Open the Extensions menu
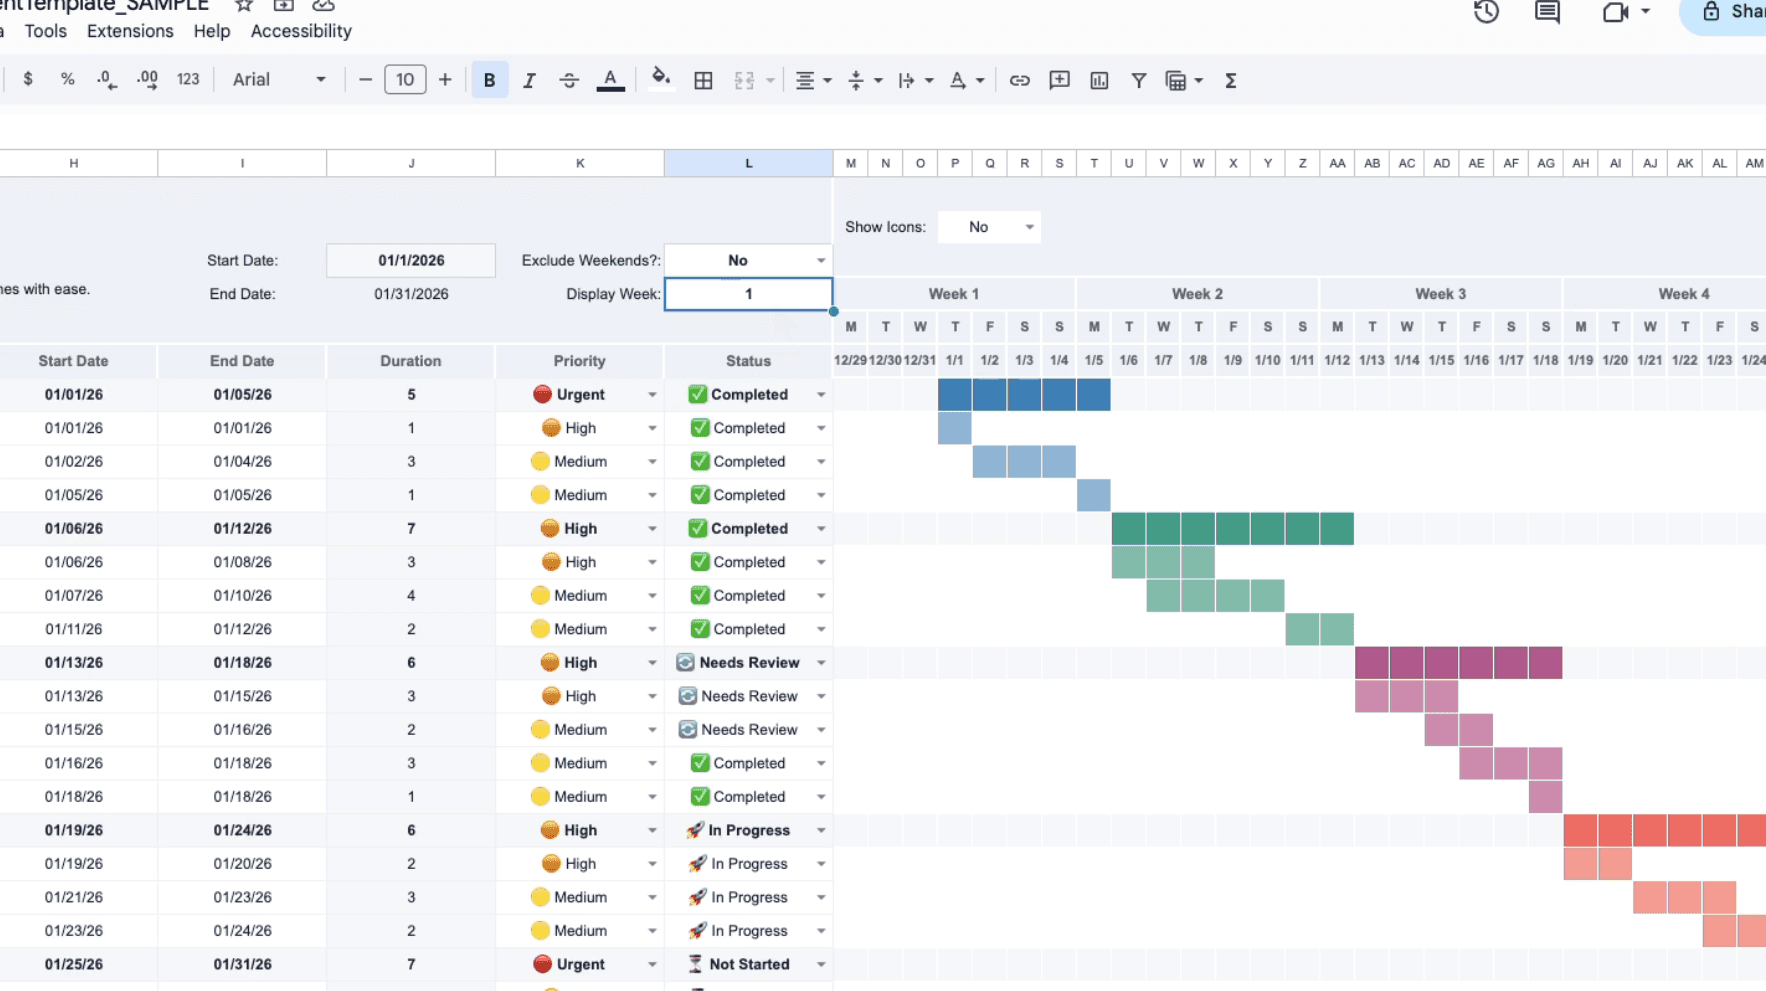The height and width of the screenshot is (991, 1766). pyautogui.click(x=130, y=31)
